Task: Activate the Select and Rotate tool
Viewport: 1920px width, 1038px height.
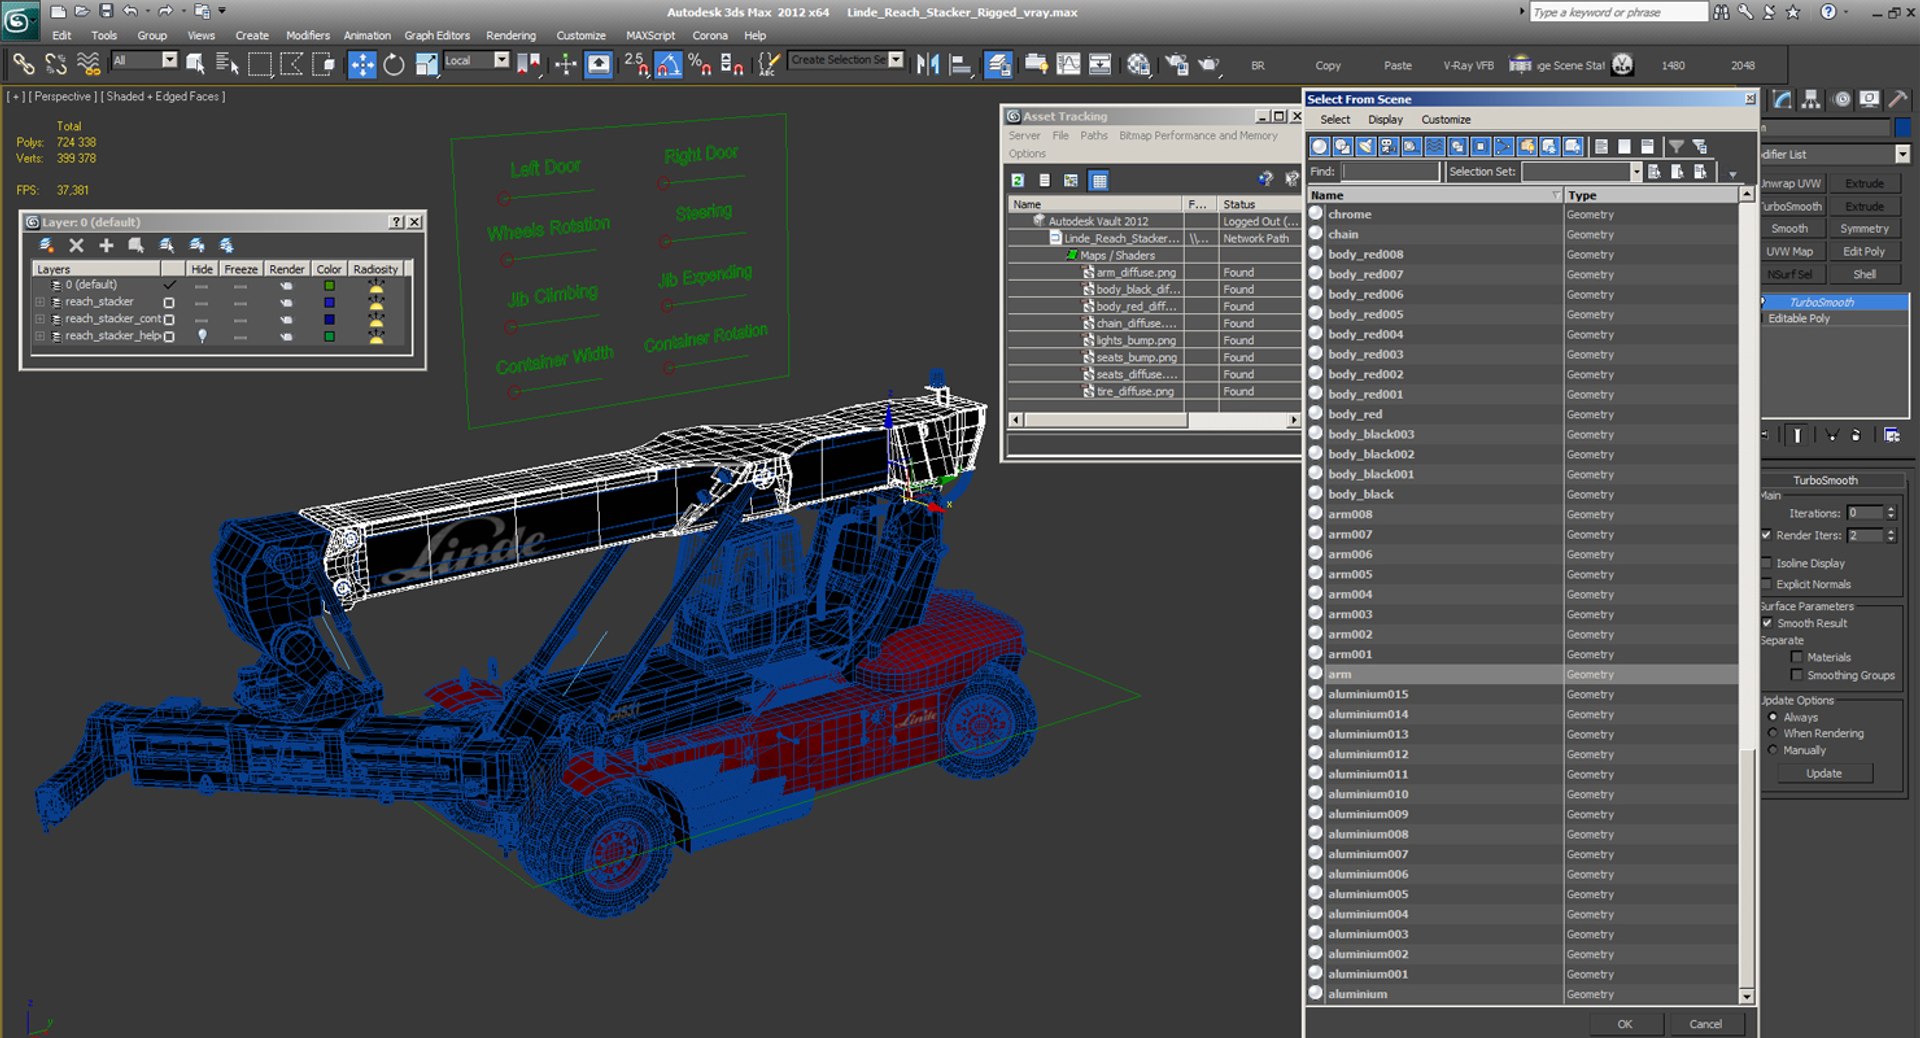Action: coord(394,65)
